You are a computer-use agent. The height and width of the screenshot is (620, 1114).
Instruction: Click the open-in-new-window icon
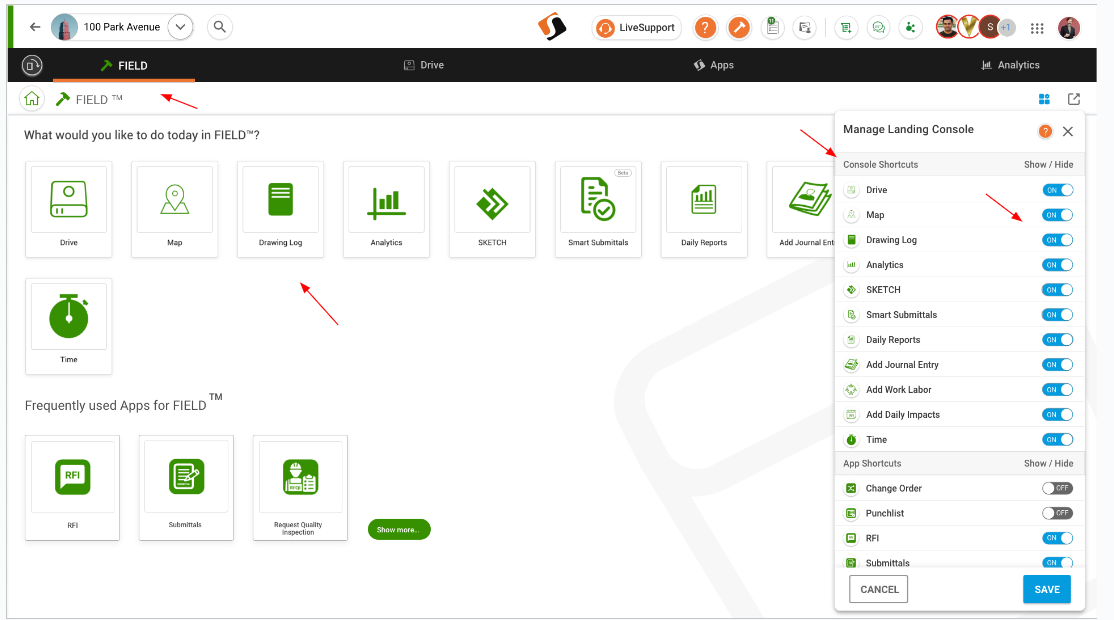tap(1074, 99)
